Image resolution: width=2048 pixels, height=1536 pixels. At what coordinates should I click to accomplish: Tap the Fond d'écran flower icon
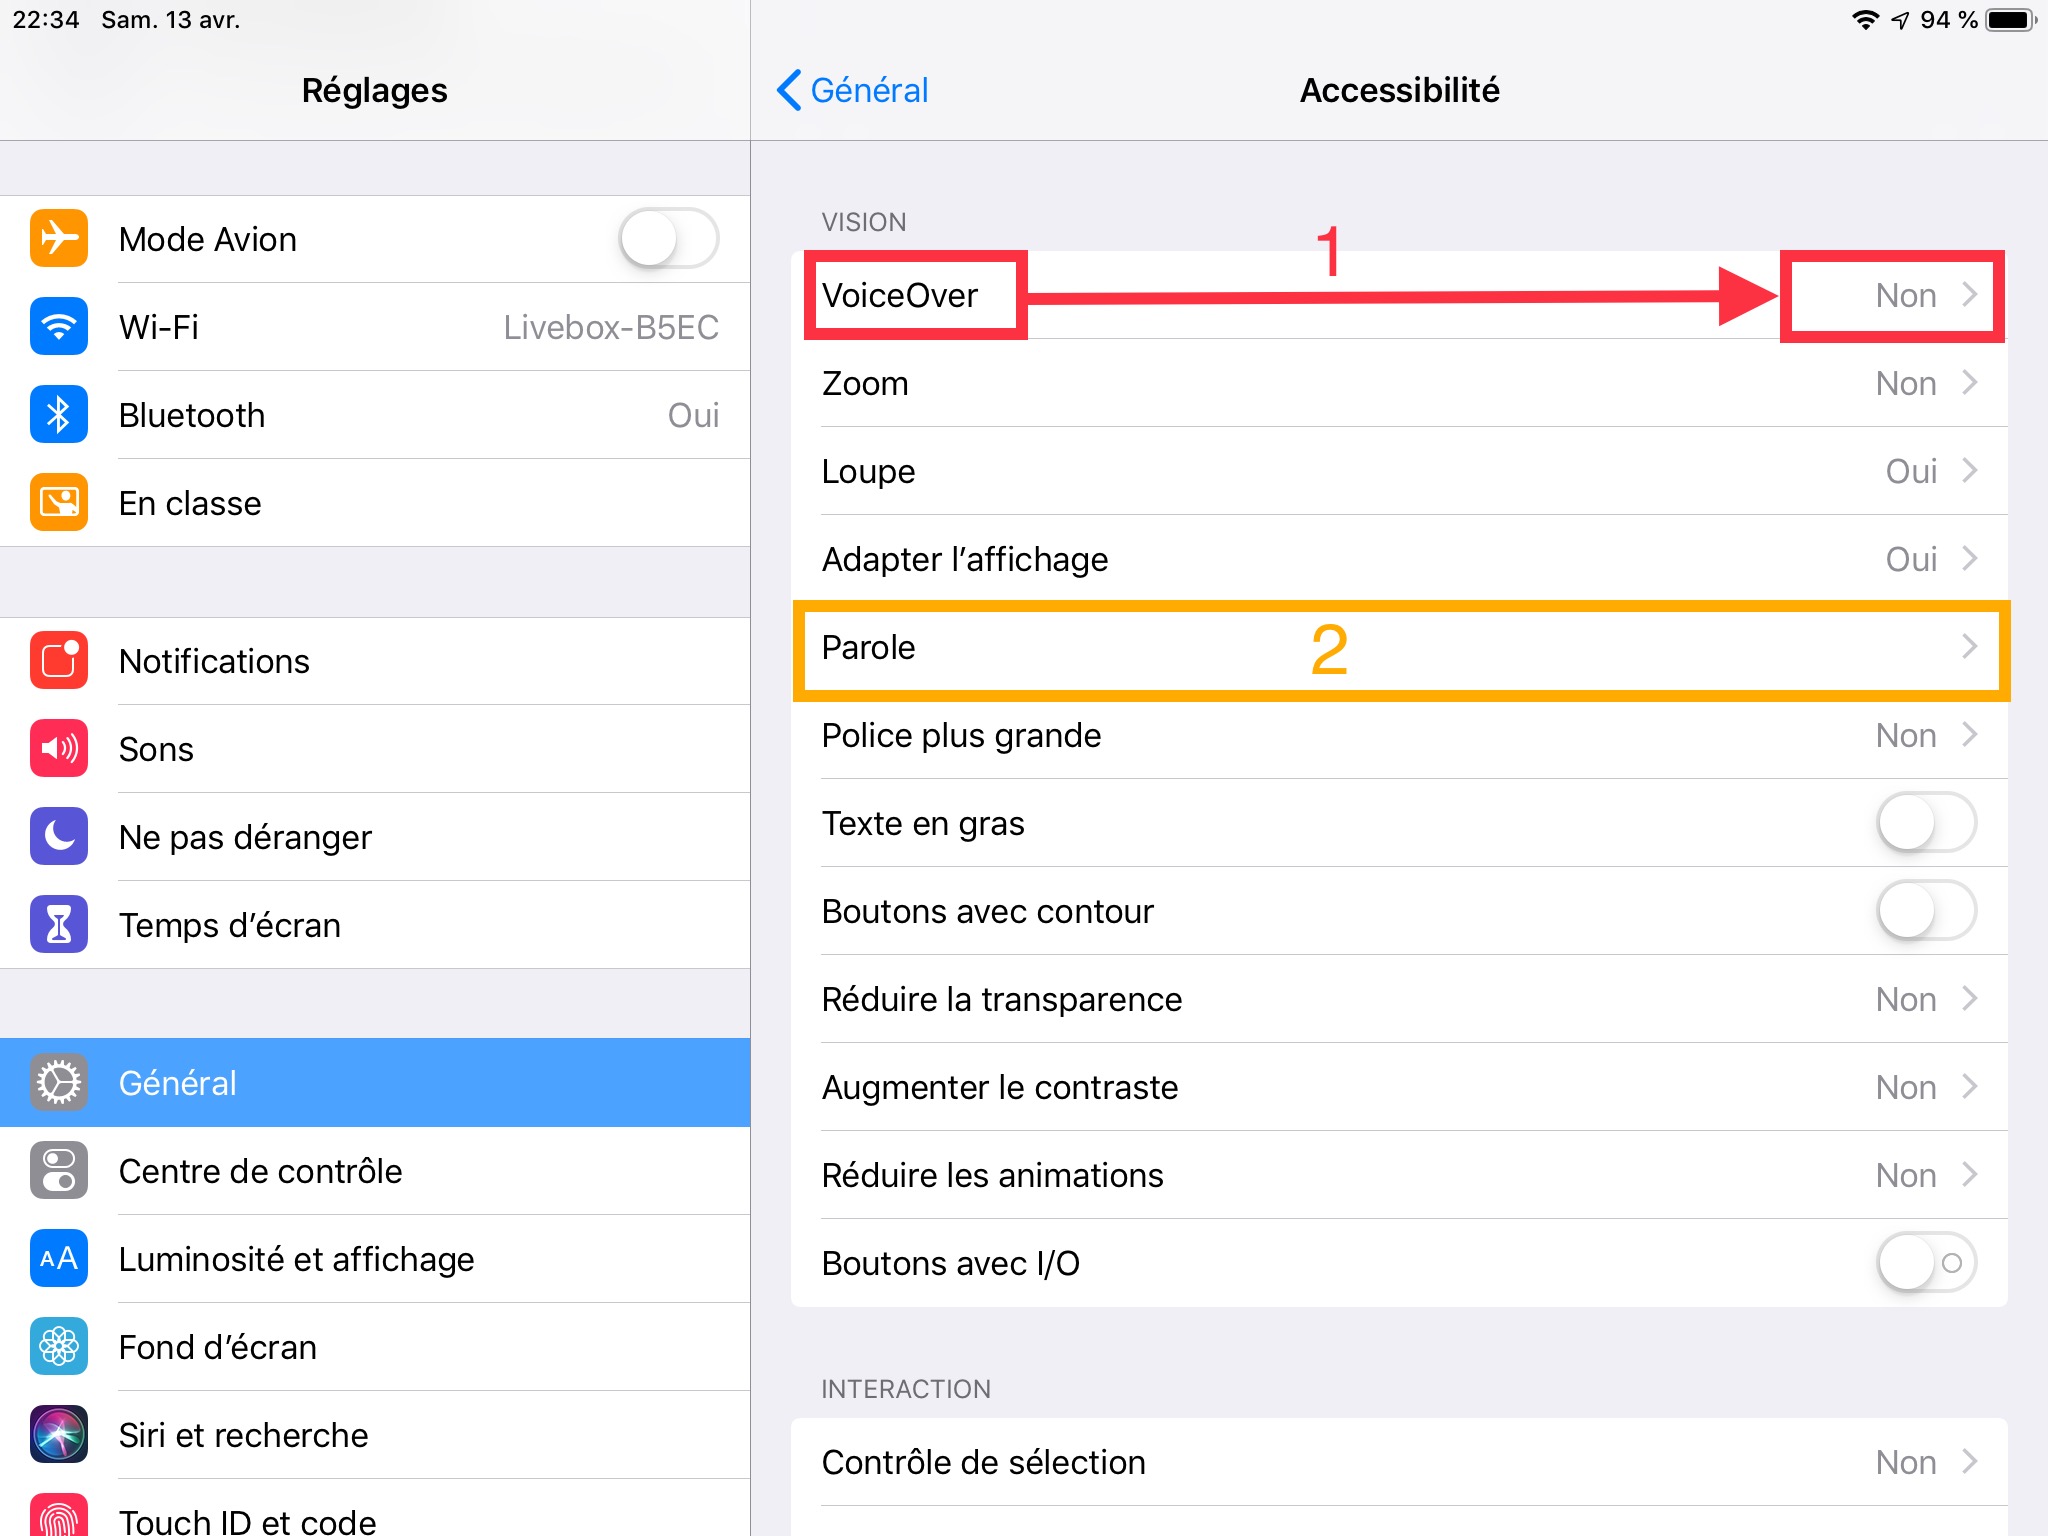59,1347
